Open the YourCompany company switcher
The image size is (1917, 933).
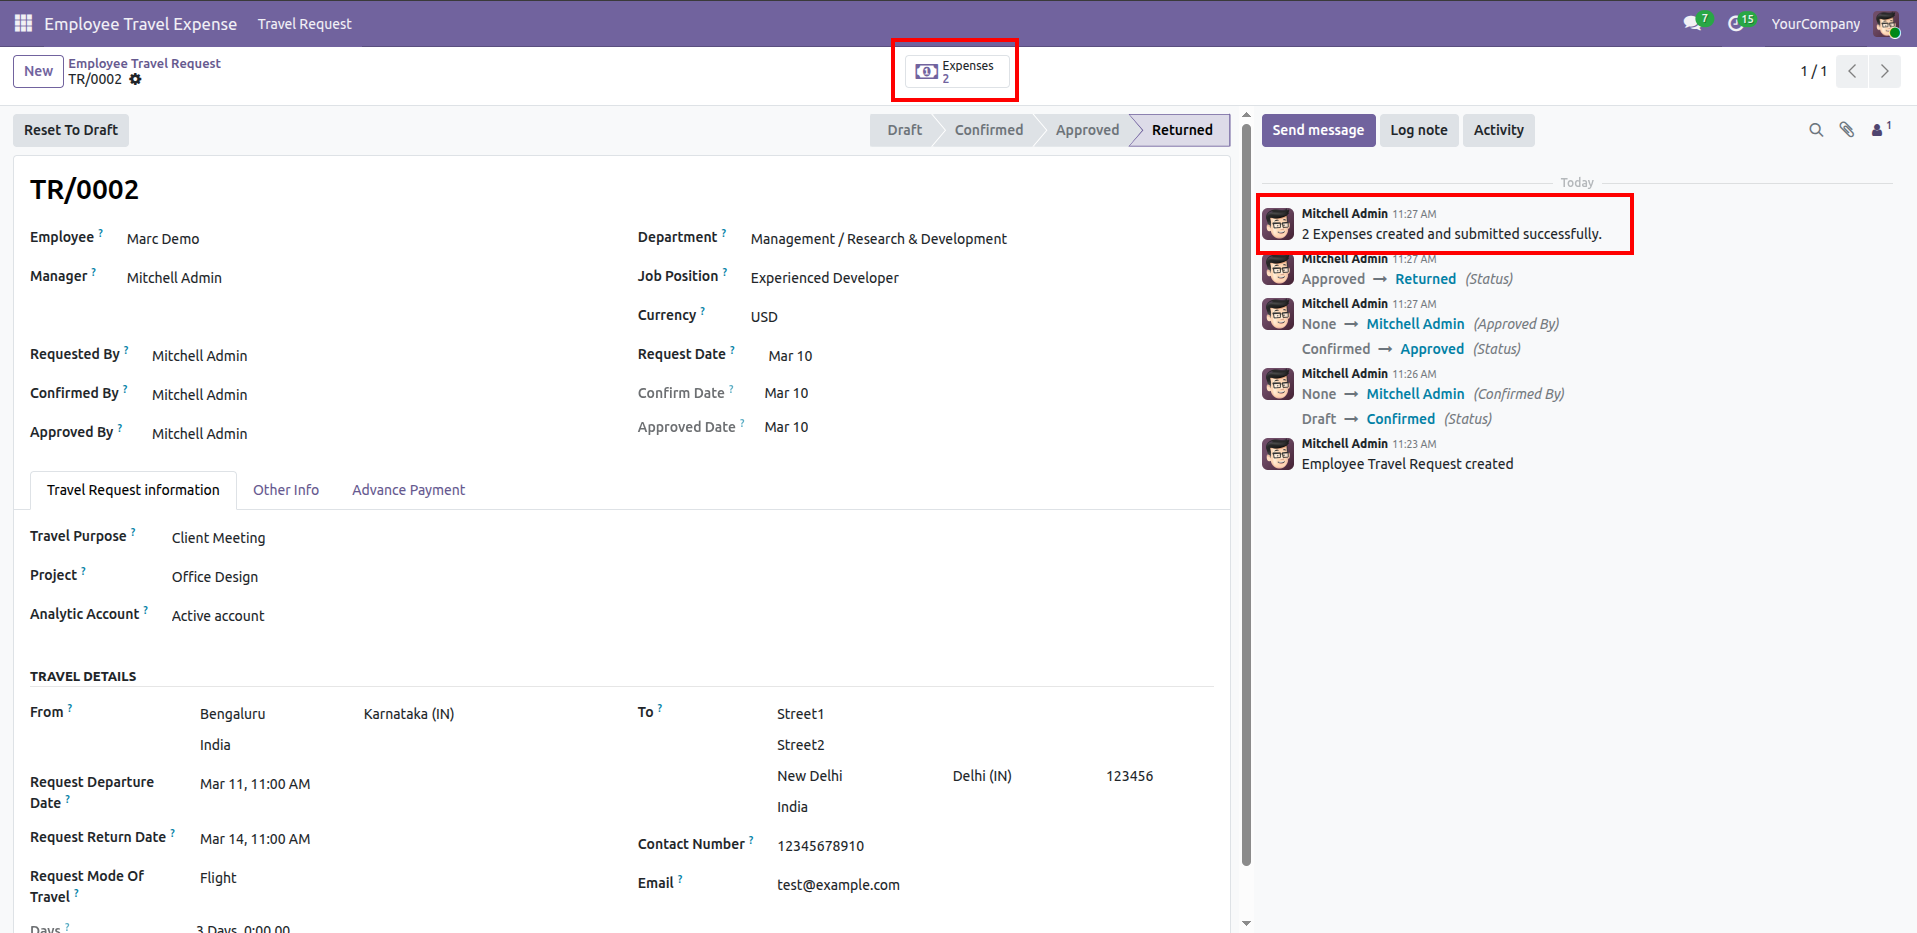(1815, 24)
